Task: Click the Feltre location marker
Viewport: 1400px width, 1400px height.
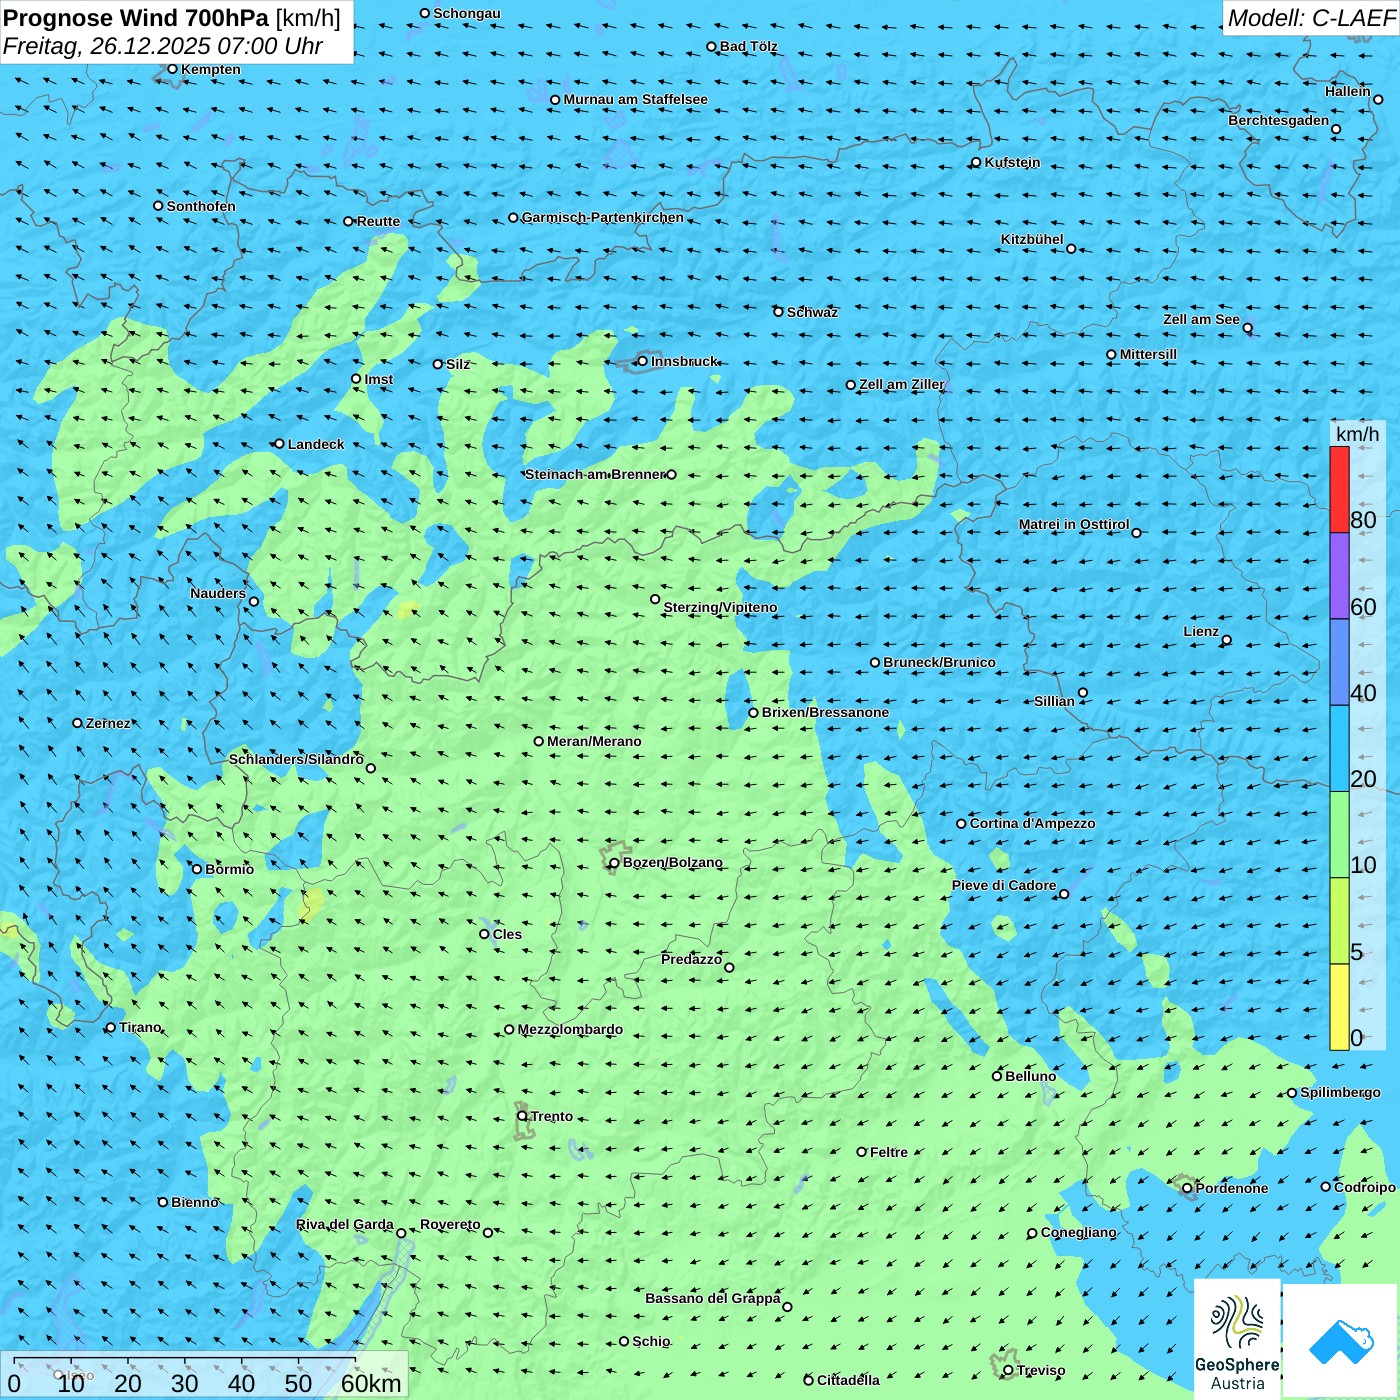Action: coord(861,1152)
